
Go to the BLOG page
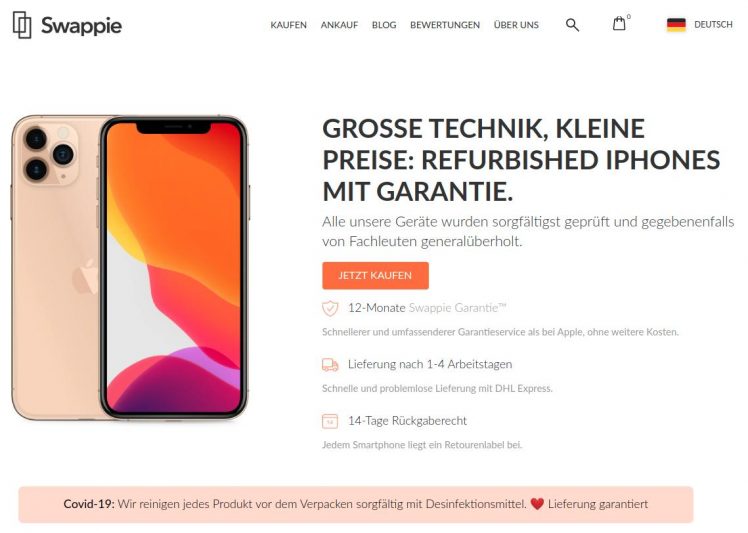tap(384, 25)
